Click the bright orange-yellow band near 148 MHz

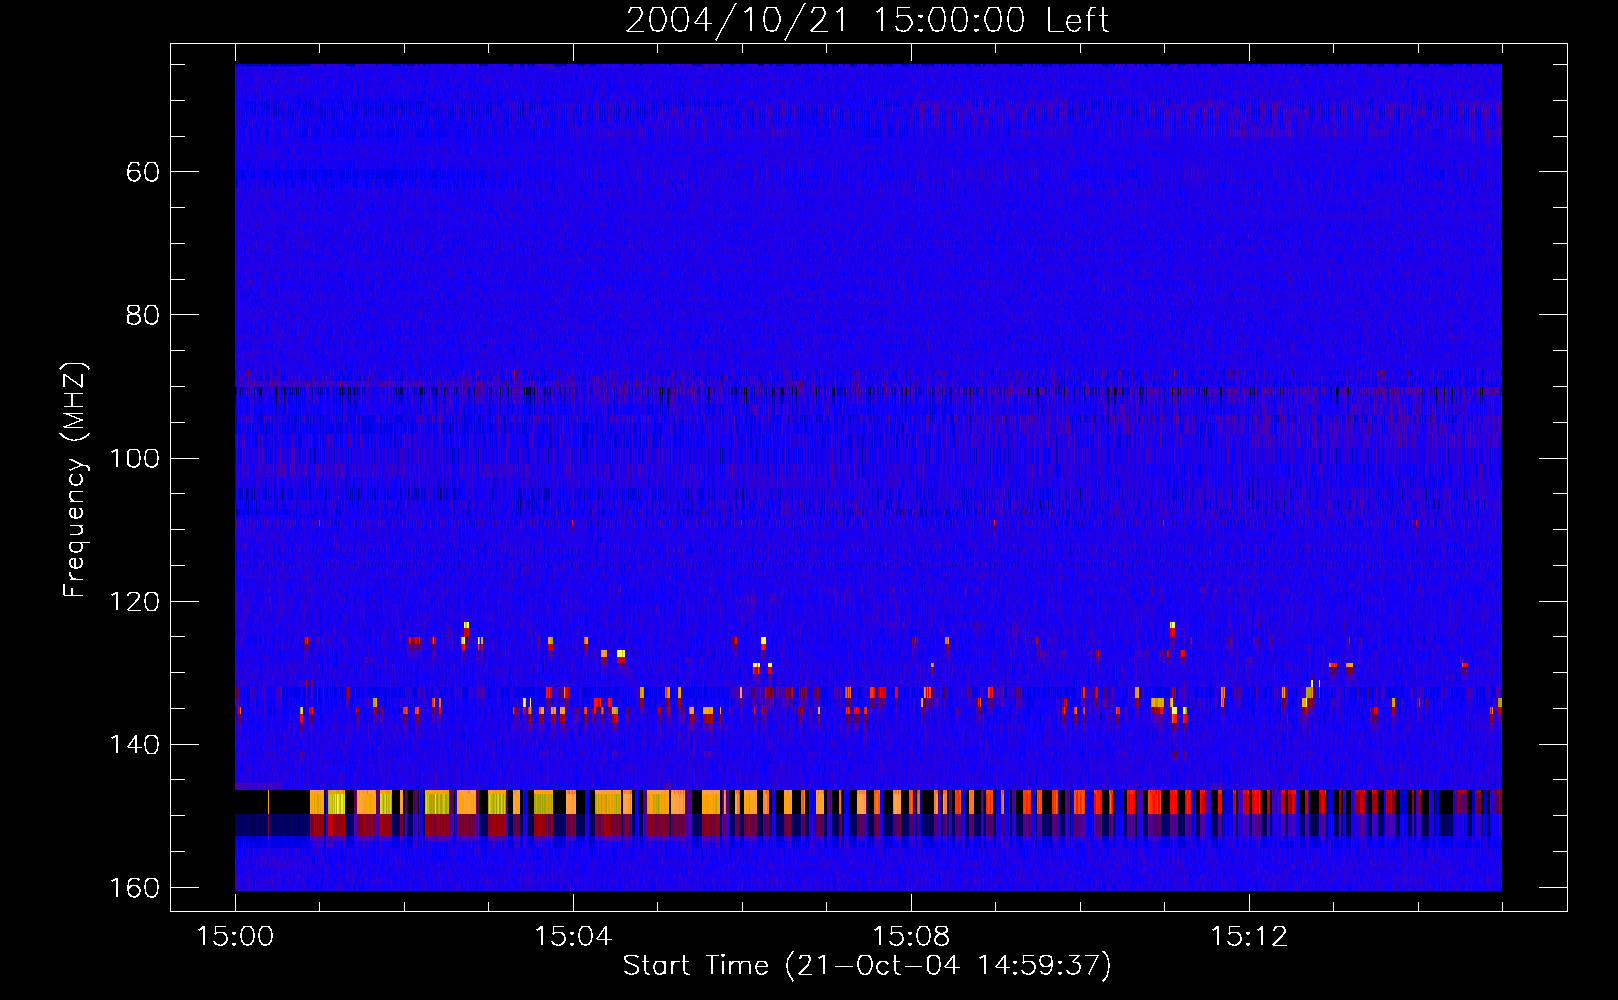pos(868,801)
